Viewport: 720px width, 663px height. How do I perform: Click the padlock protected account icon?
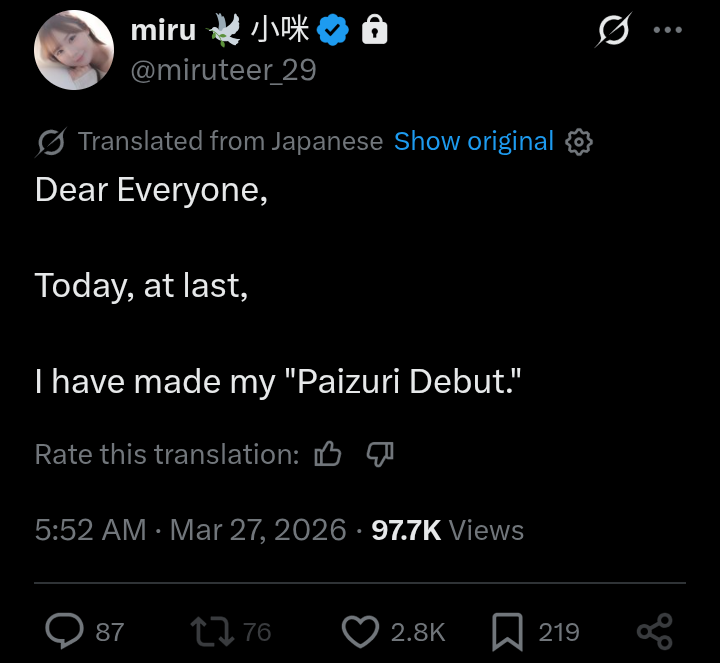coord(375,29)
